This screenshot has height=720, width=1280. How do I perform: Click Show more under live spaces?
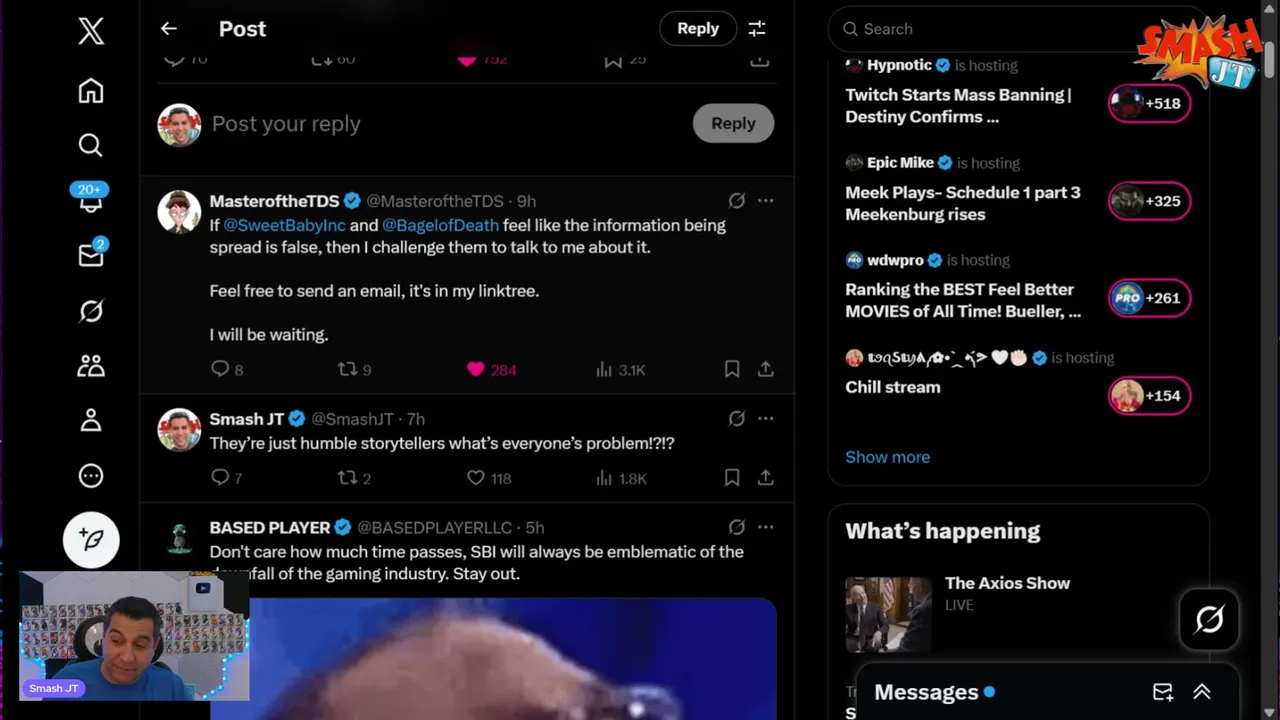(887, 457)
